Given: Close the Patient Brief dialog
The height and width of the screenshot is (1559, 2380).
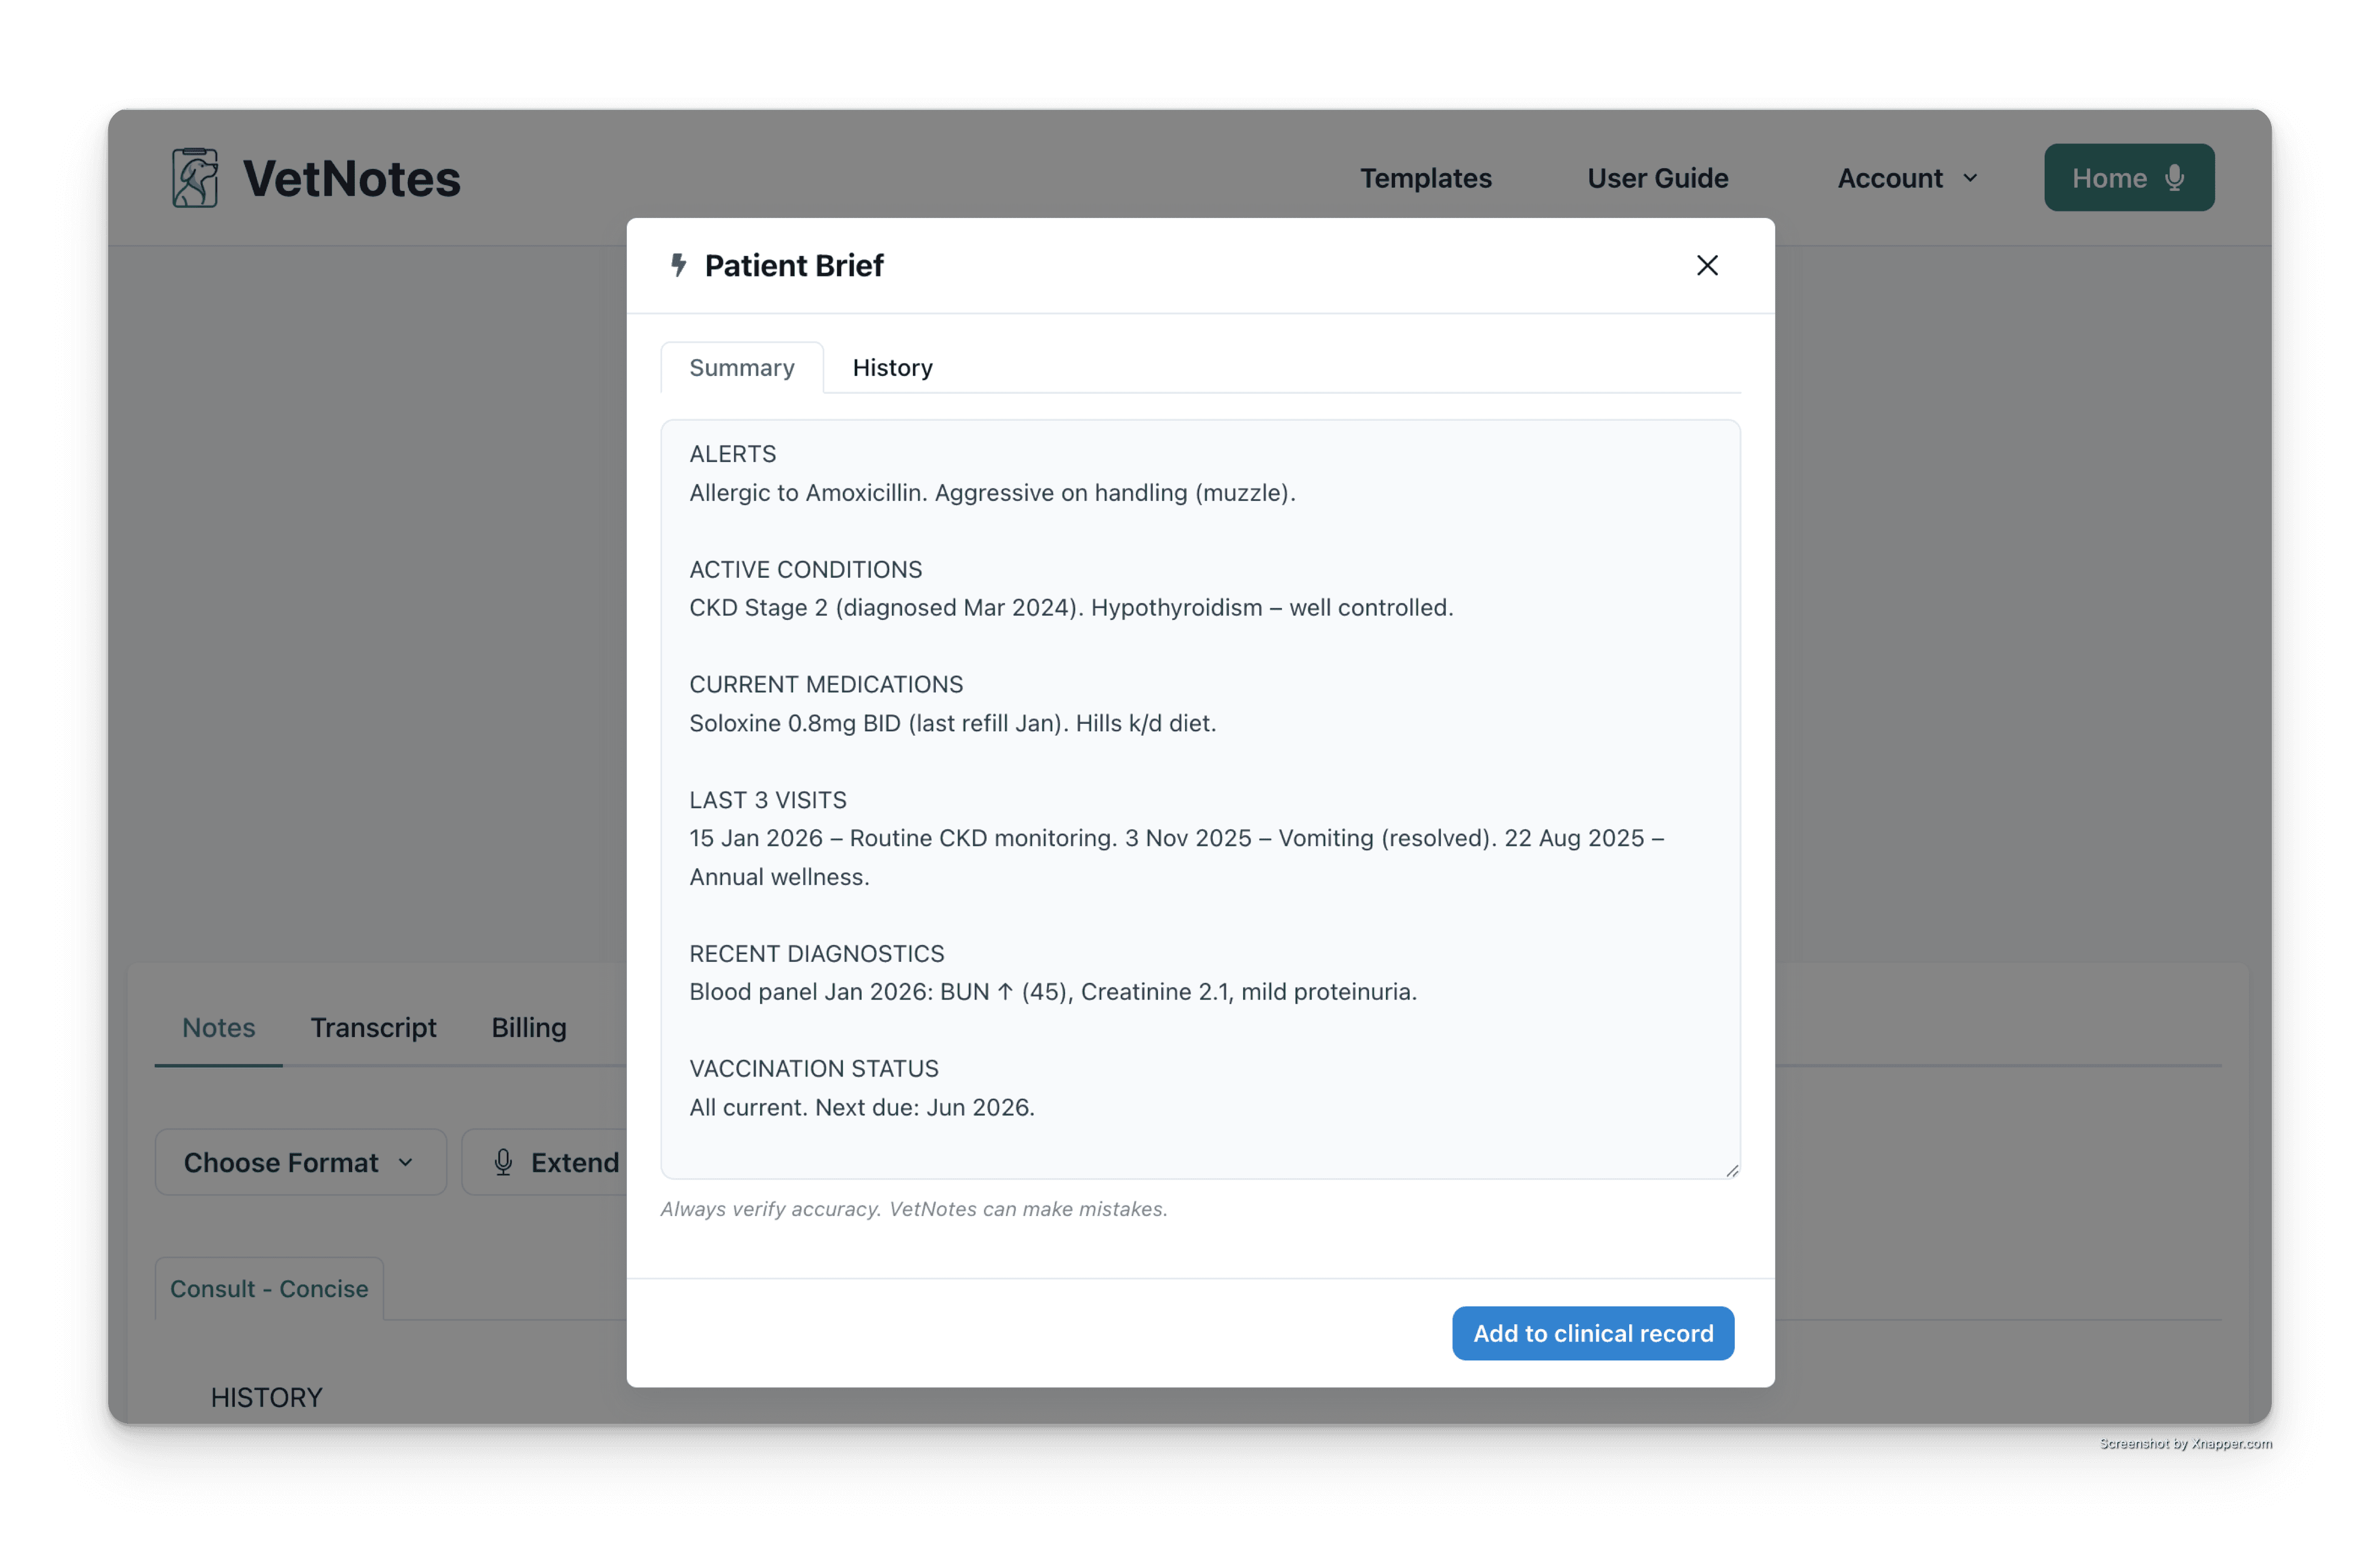Looking at the screenshot, I should tap(1706, 265).
